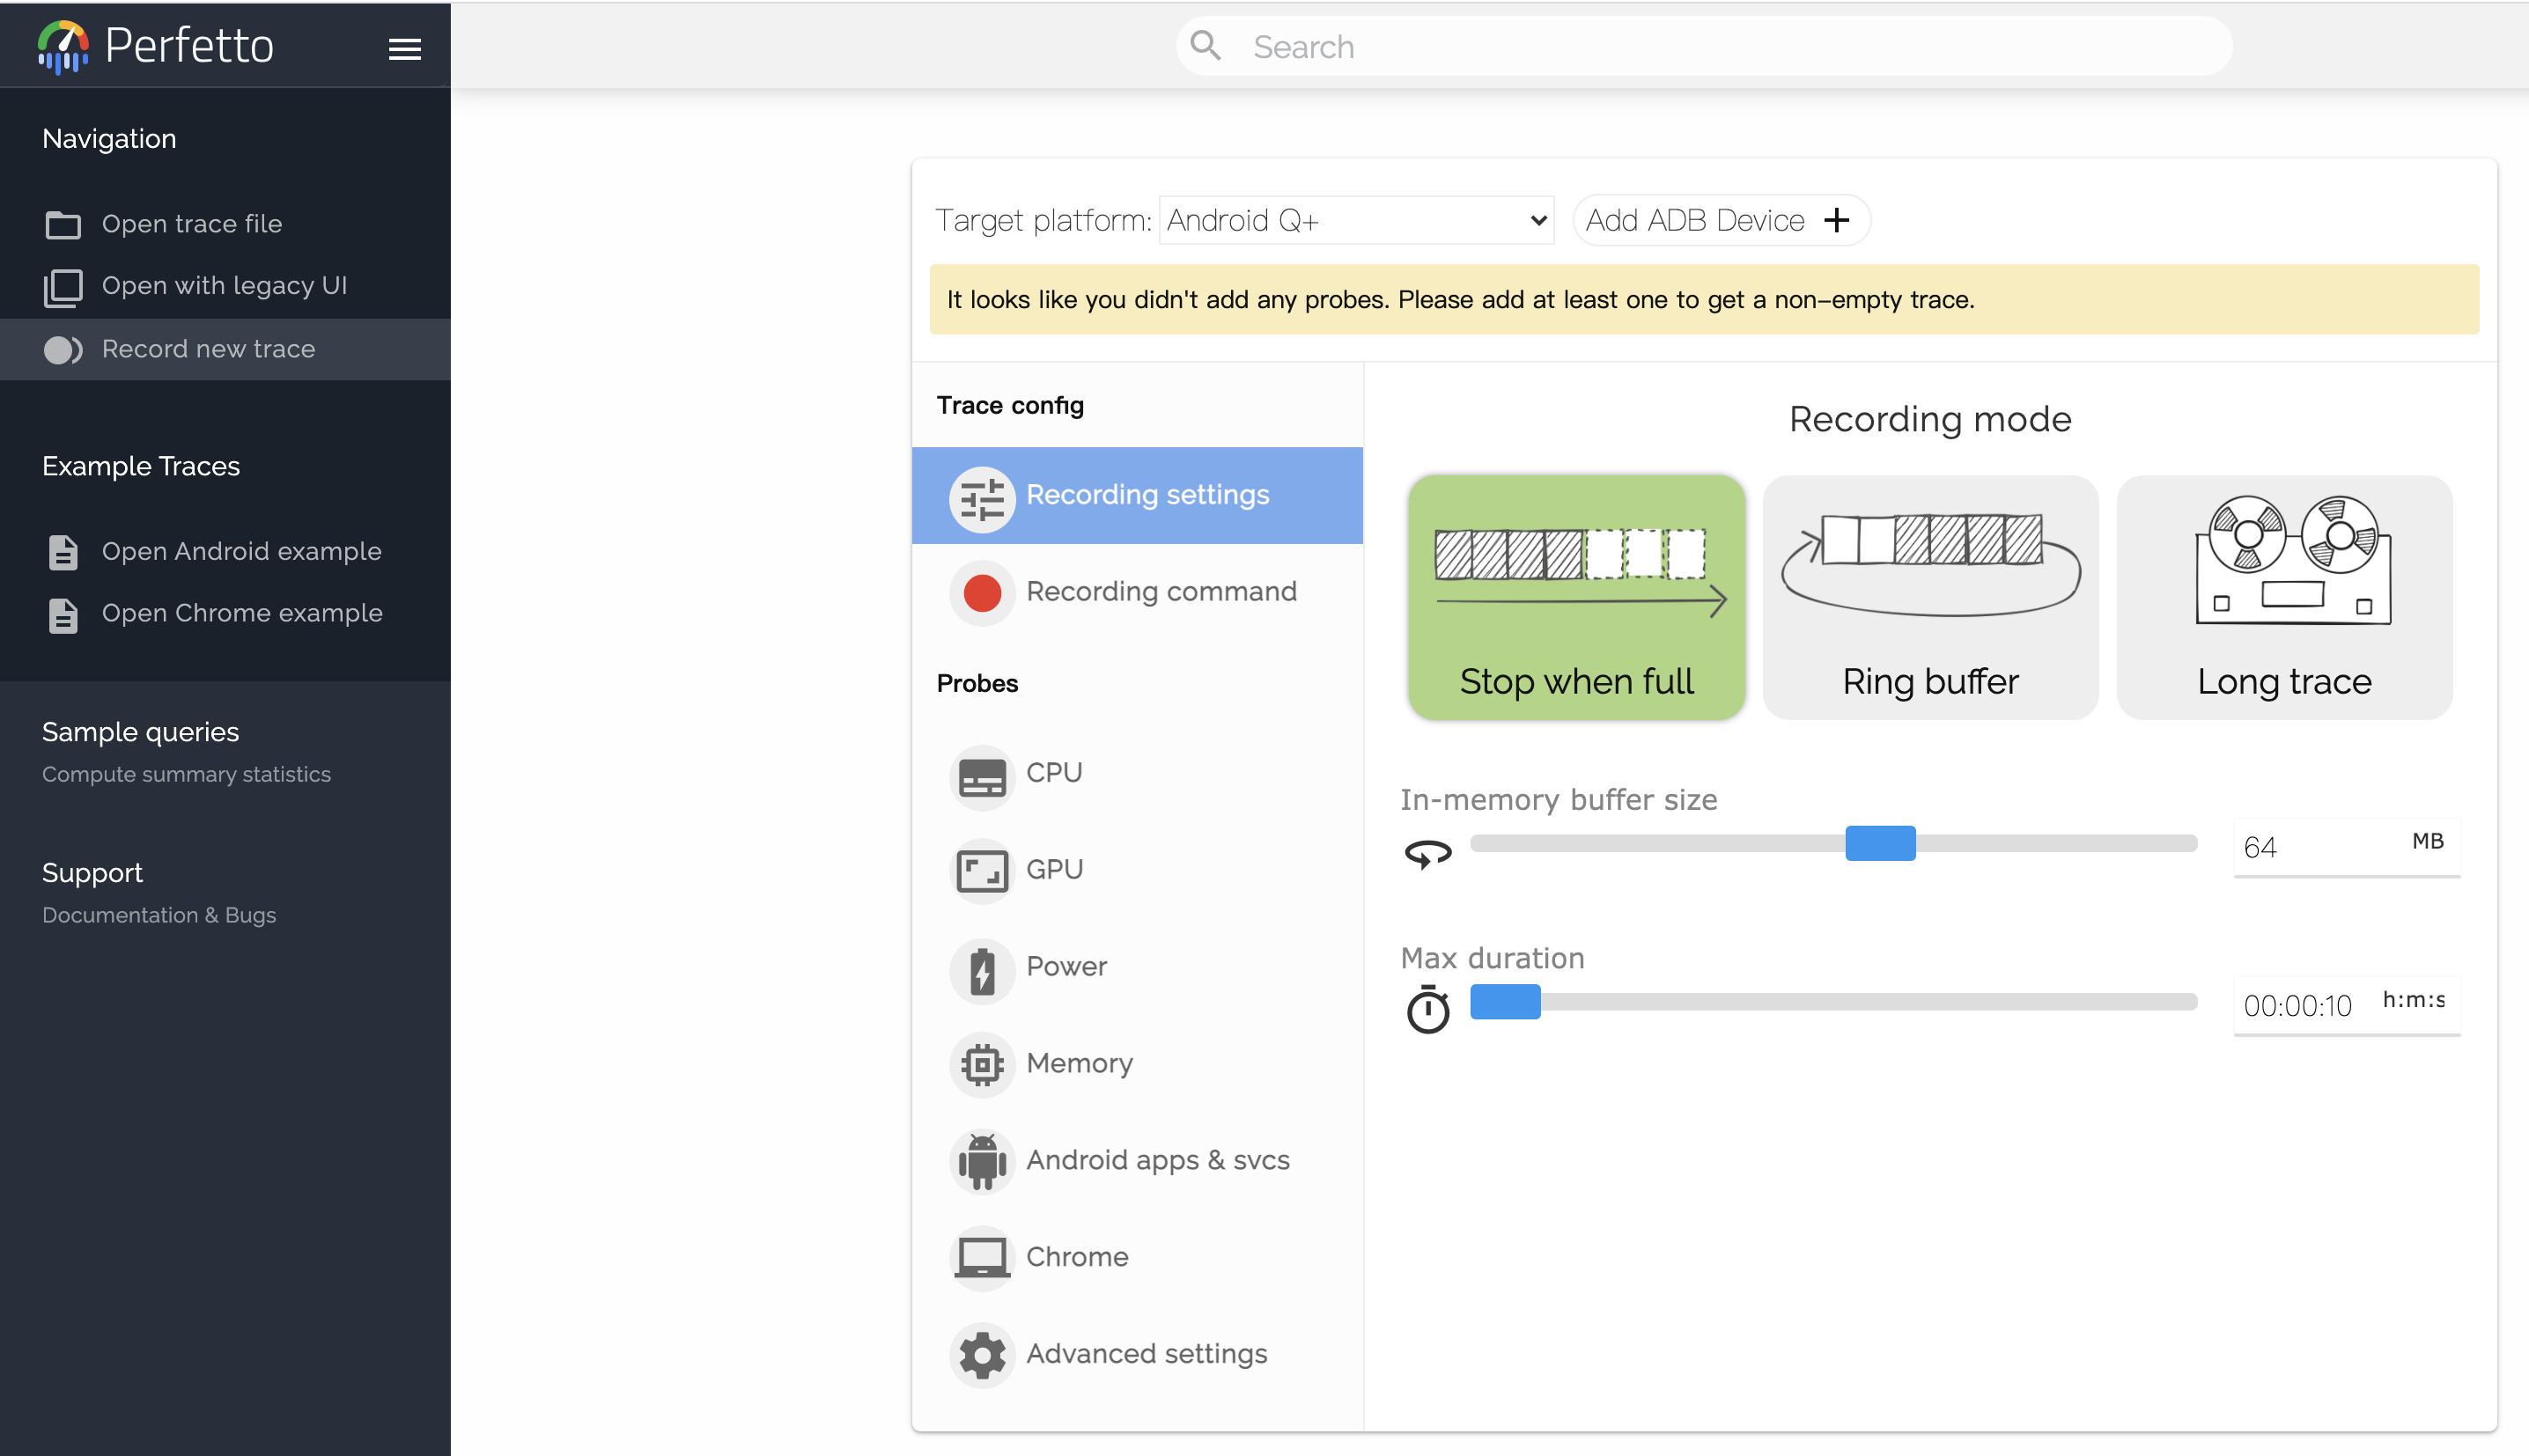
Task: Open the Chrome probes section
Action: 1137,1258
